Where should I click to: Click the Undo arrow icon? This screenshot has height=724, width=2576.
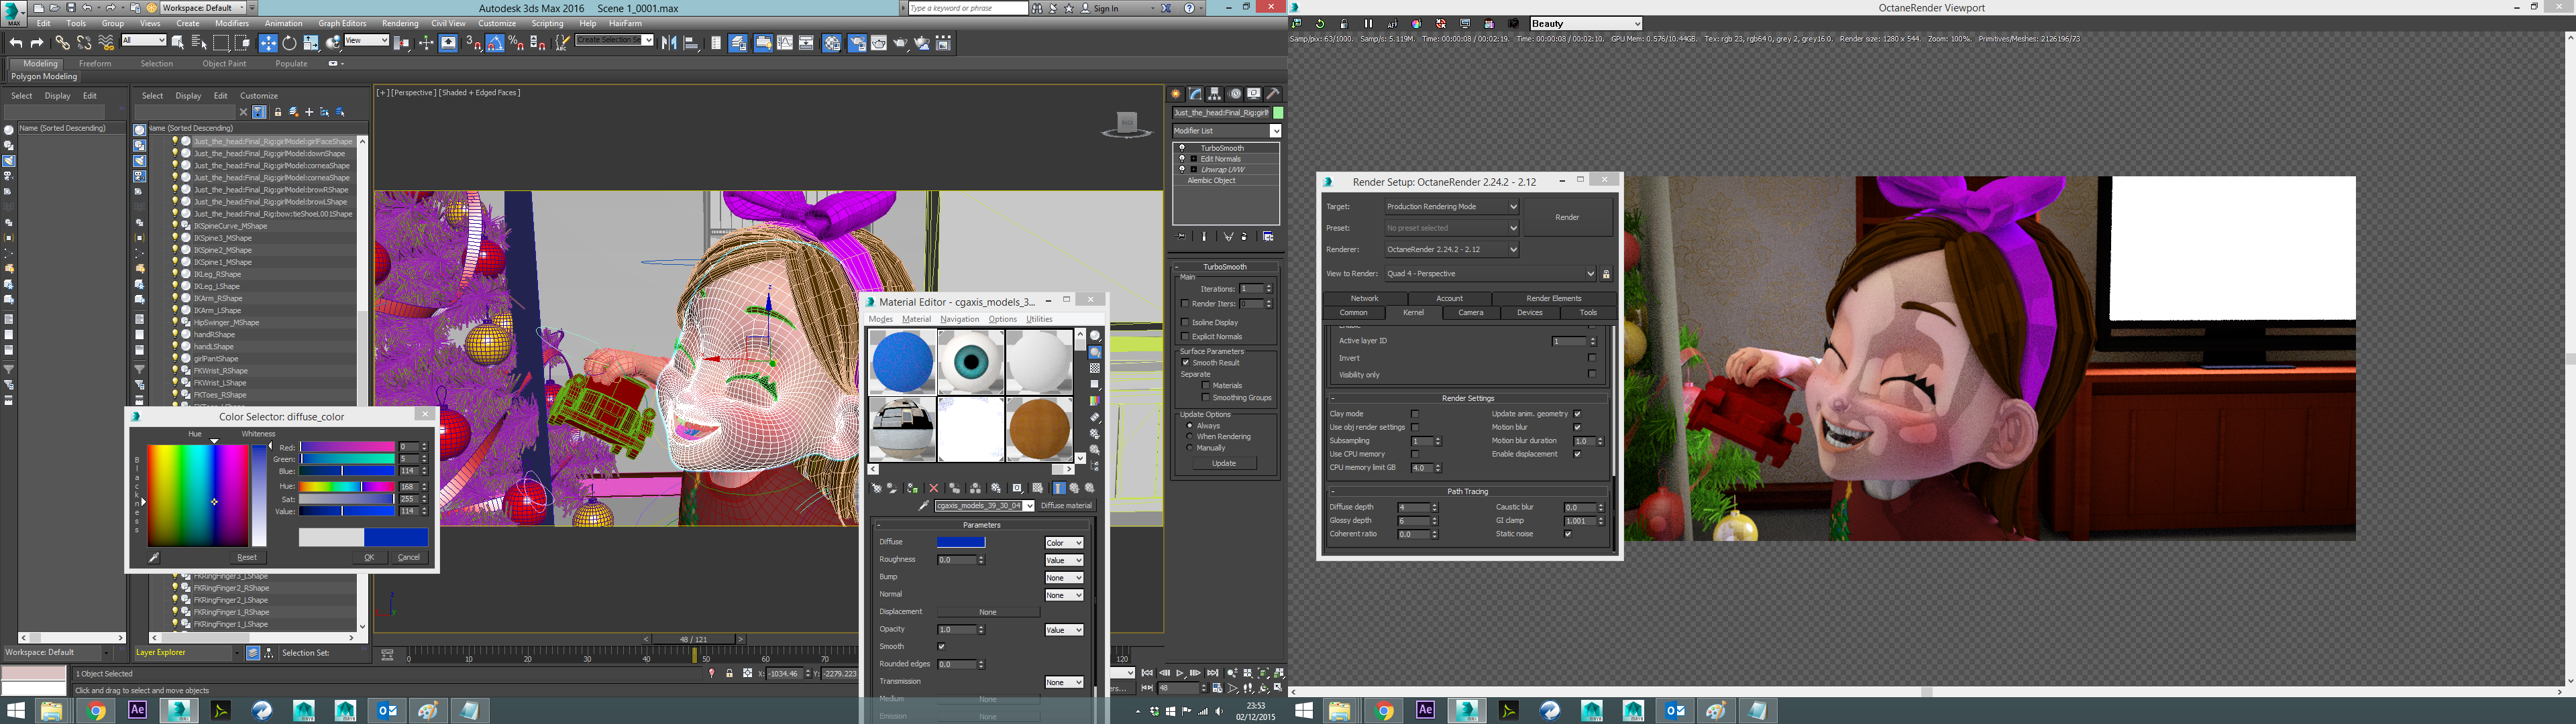pos(15,43)
